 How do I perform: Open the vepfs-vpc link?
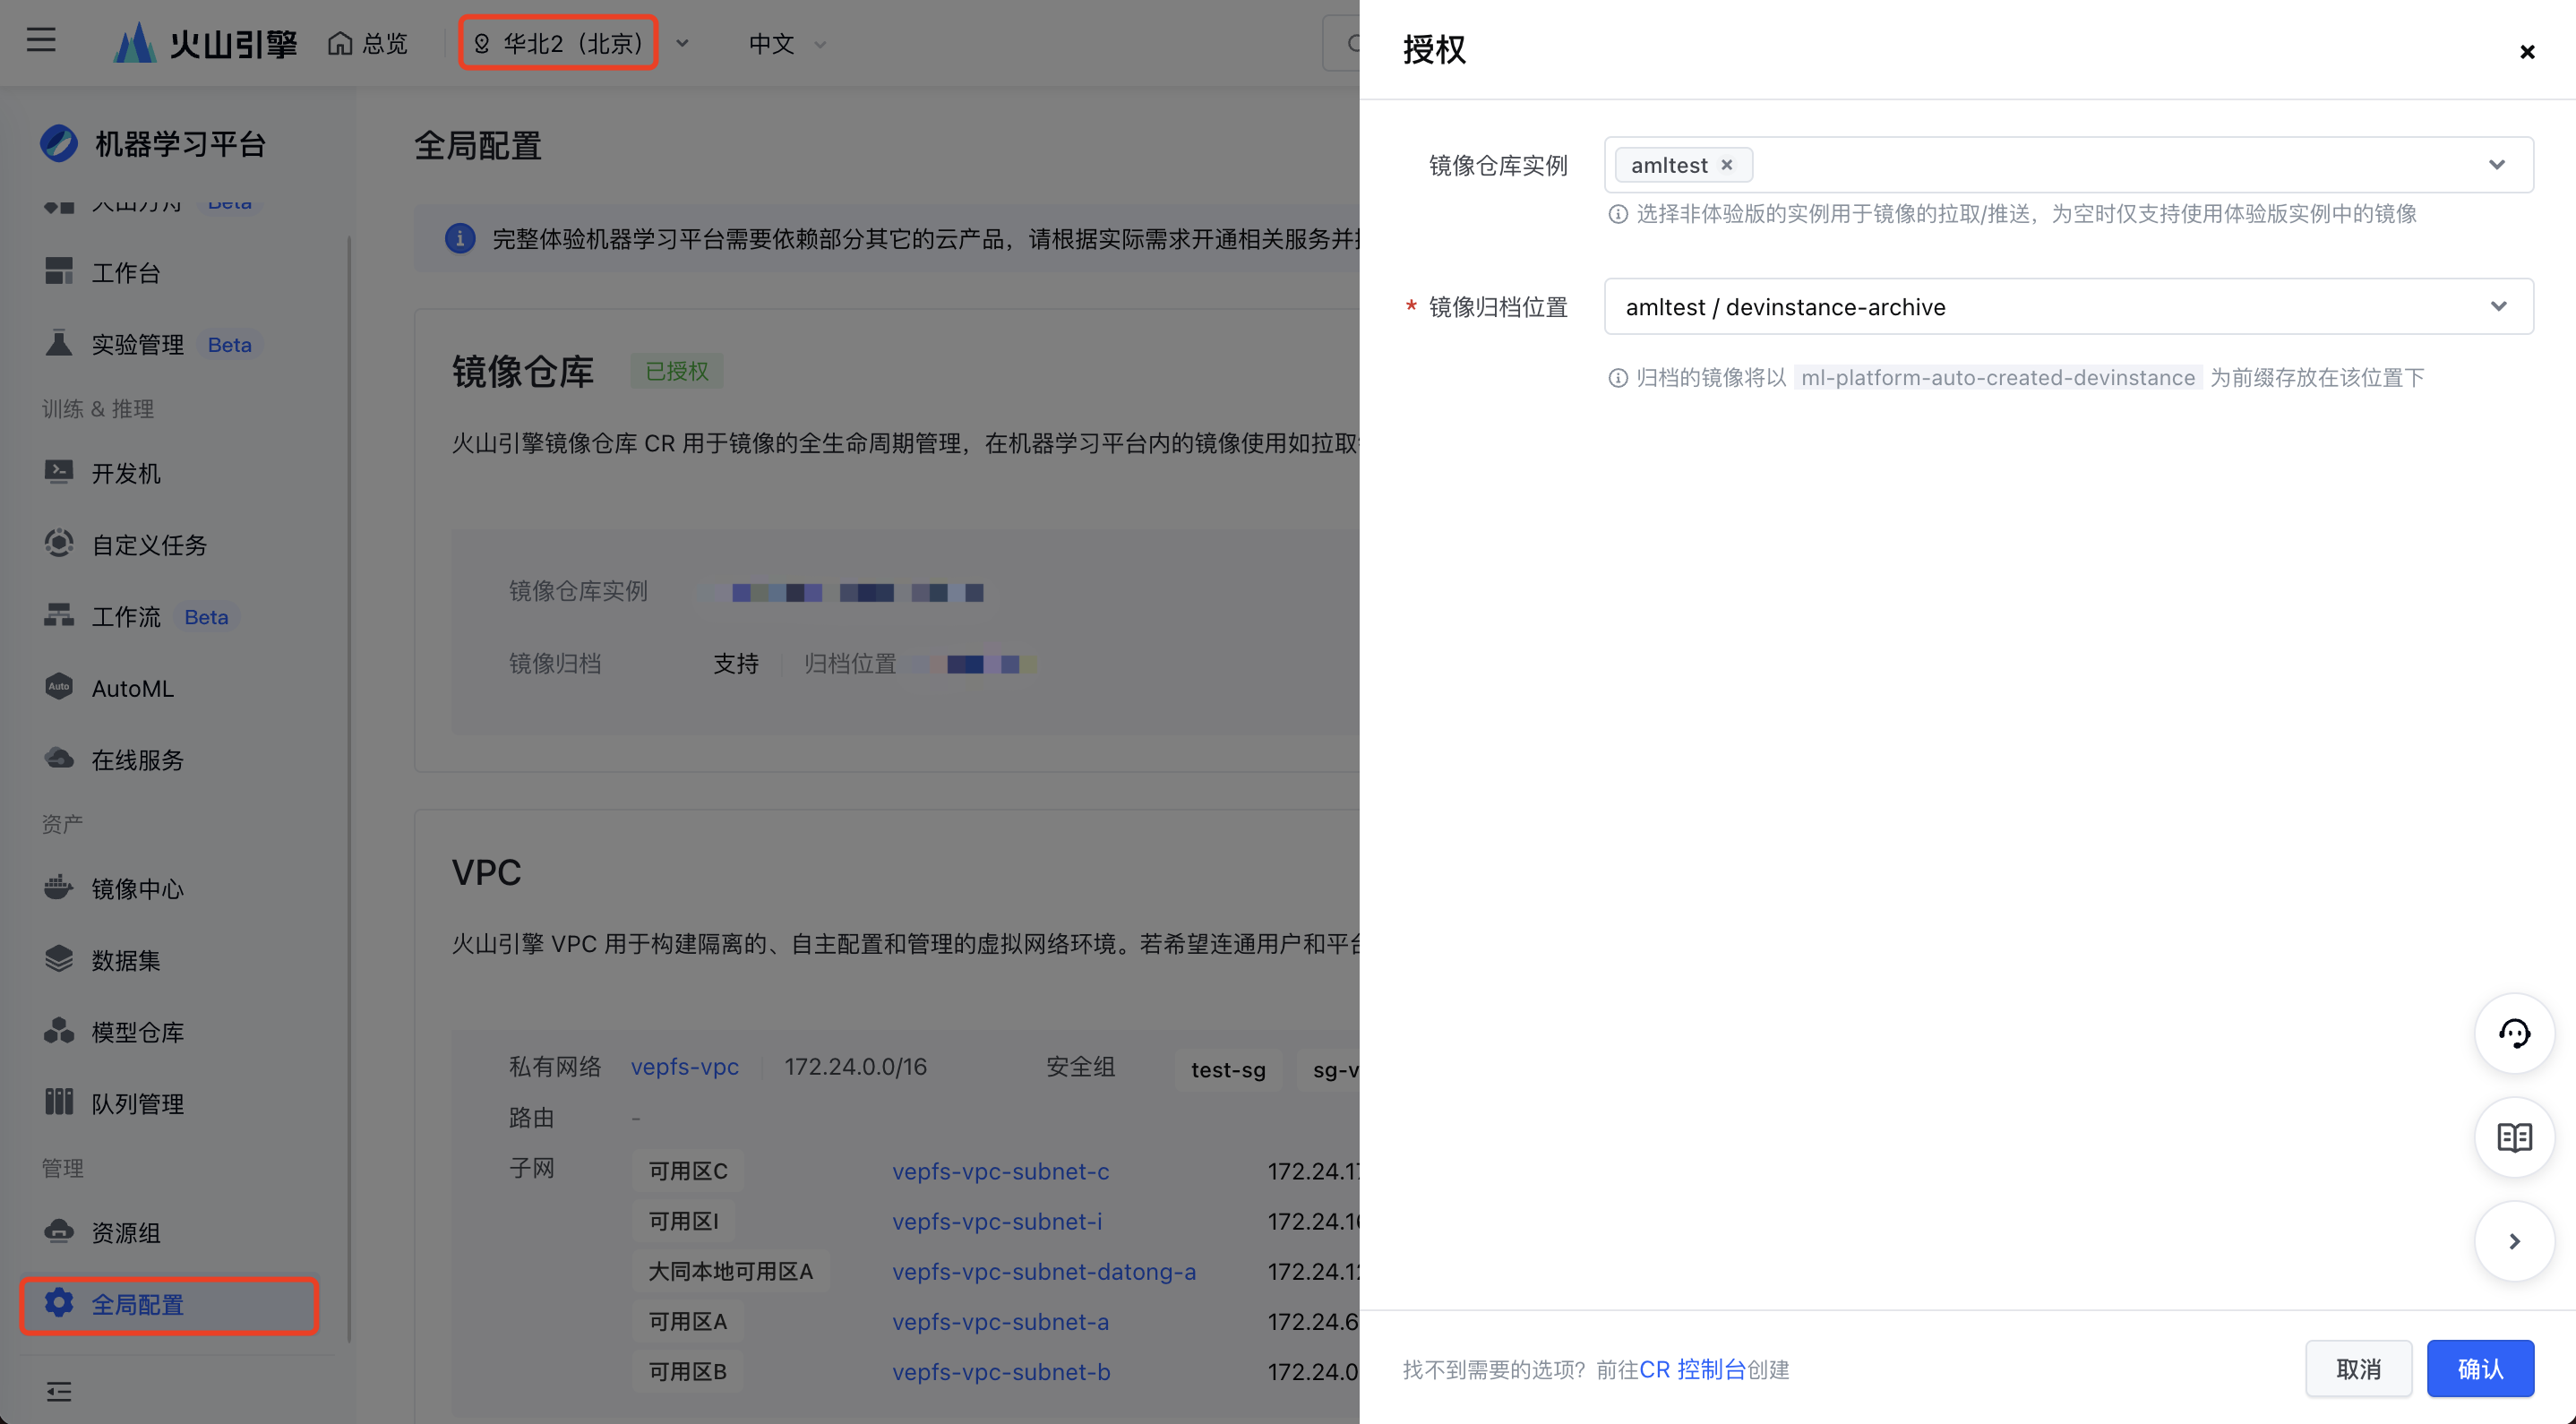coord(684,1066)
